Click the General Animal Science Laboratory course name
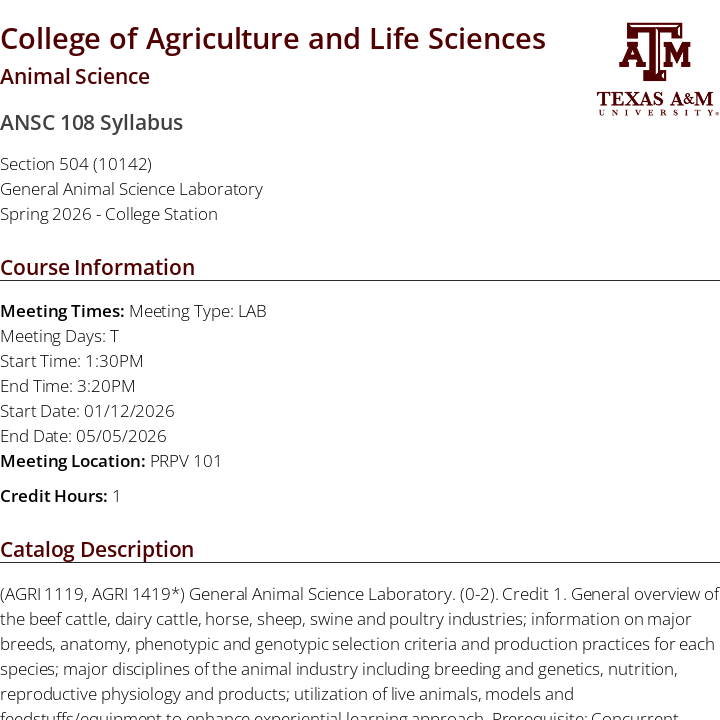The width and height of the screenshot is (720, 720). click(131, 189)
